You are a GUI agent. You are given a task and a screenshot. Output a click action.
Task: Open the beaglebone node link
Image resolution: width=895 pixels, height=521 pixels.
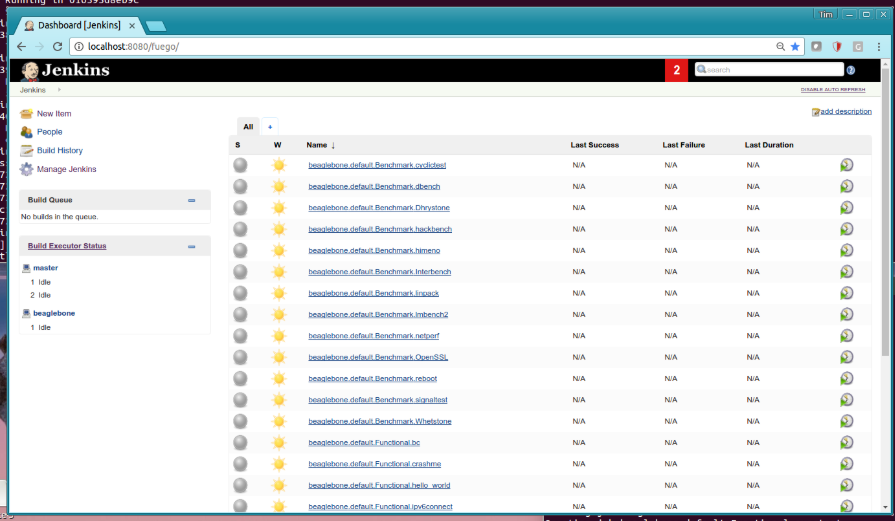pyautogui.click(x=54, y=313)
